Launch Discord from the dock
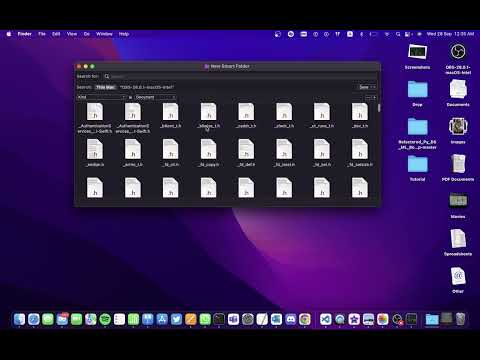 point(290,319)
